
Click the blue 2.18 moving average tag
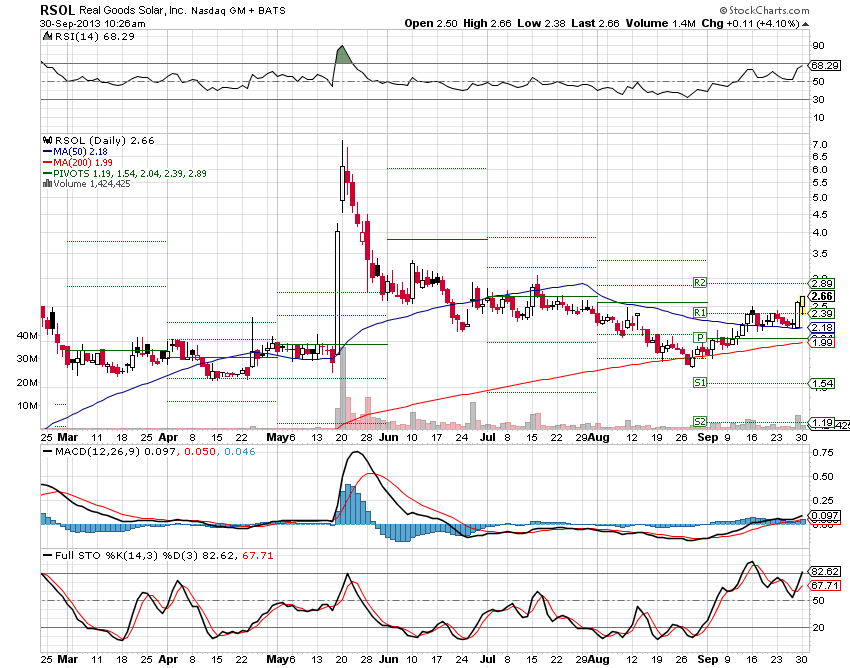click(x=822, y=327)
